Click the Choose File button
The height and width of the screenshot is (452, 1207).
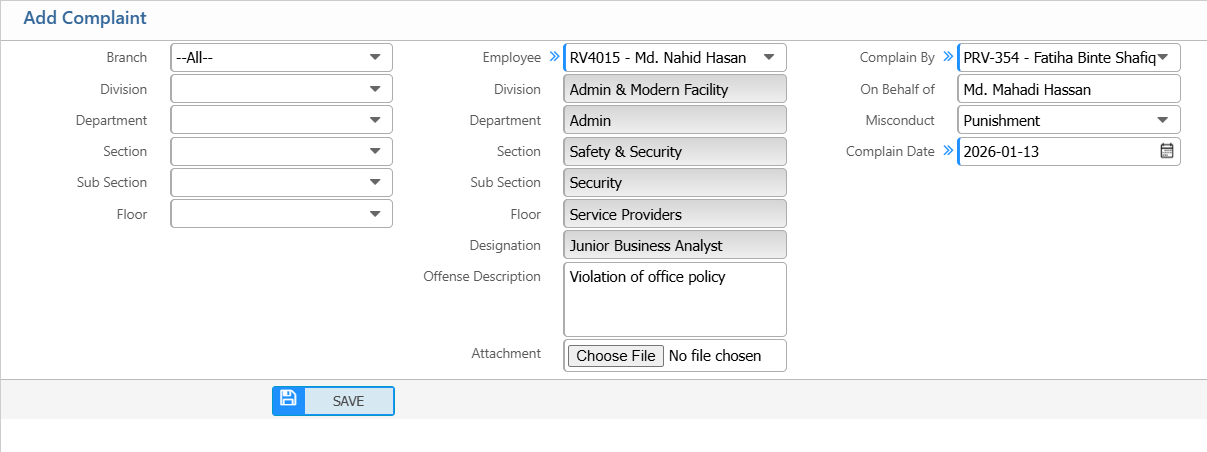click(616, 356)
